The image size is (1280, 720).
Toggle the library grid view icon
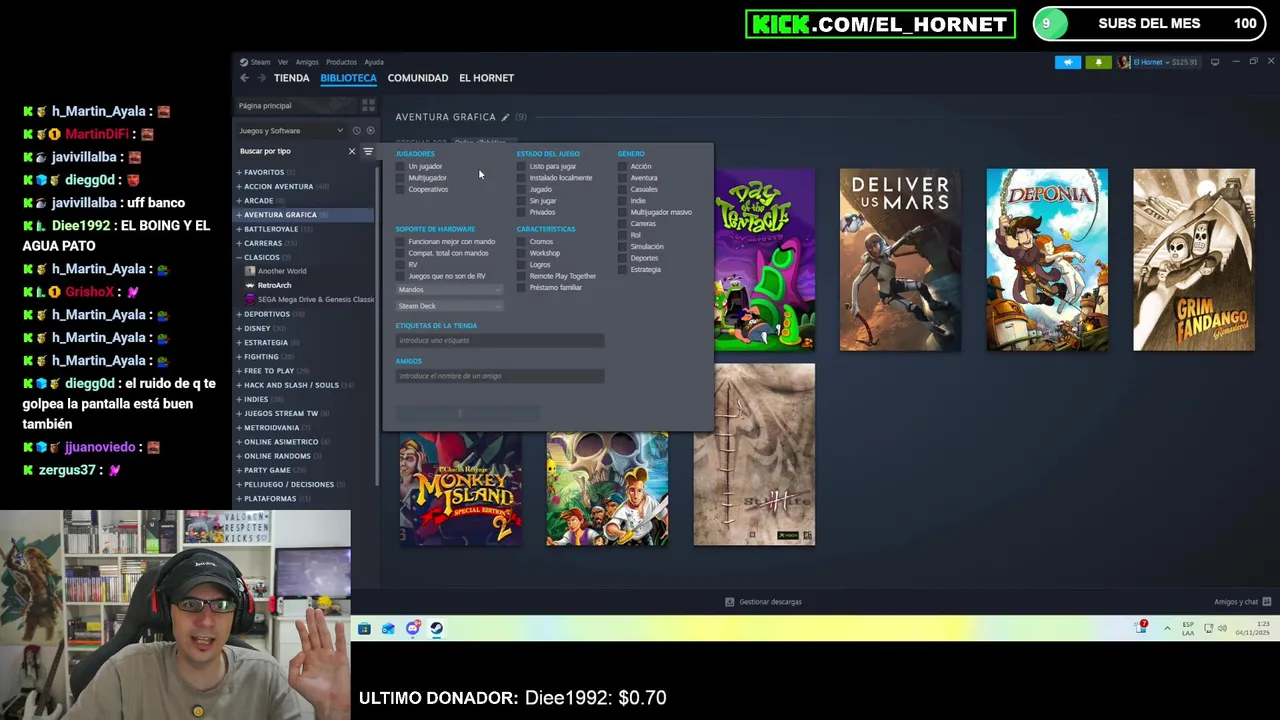pos(368,105)
